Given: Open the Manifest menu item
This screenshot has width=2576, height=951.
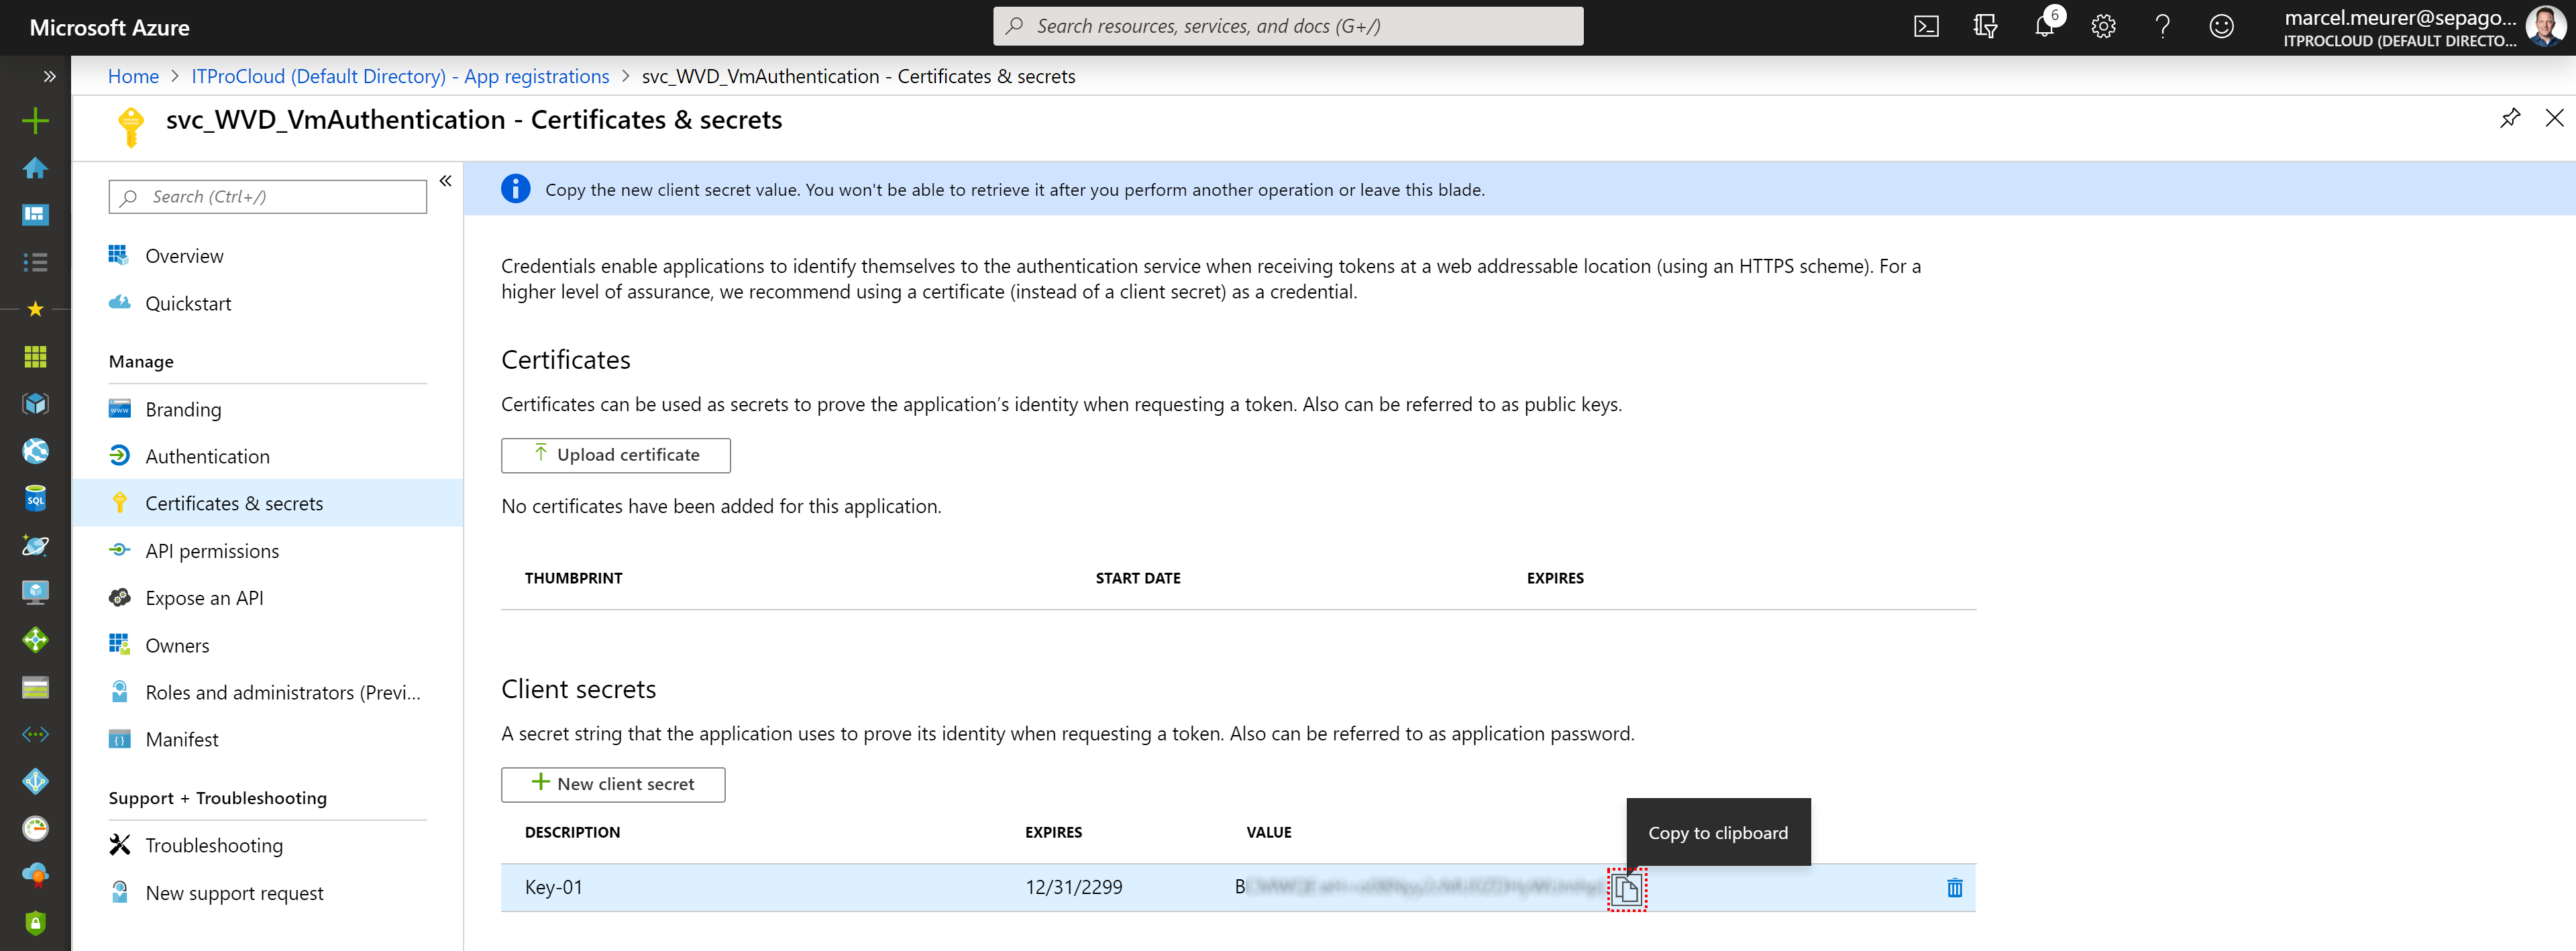Looking at the screenshot, I should pos(182,740).
